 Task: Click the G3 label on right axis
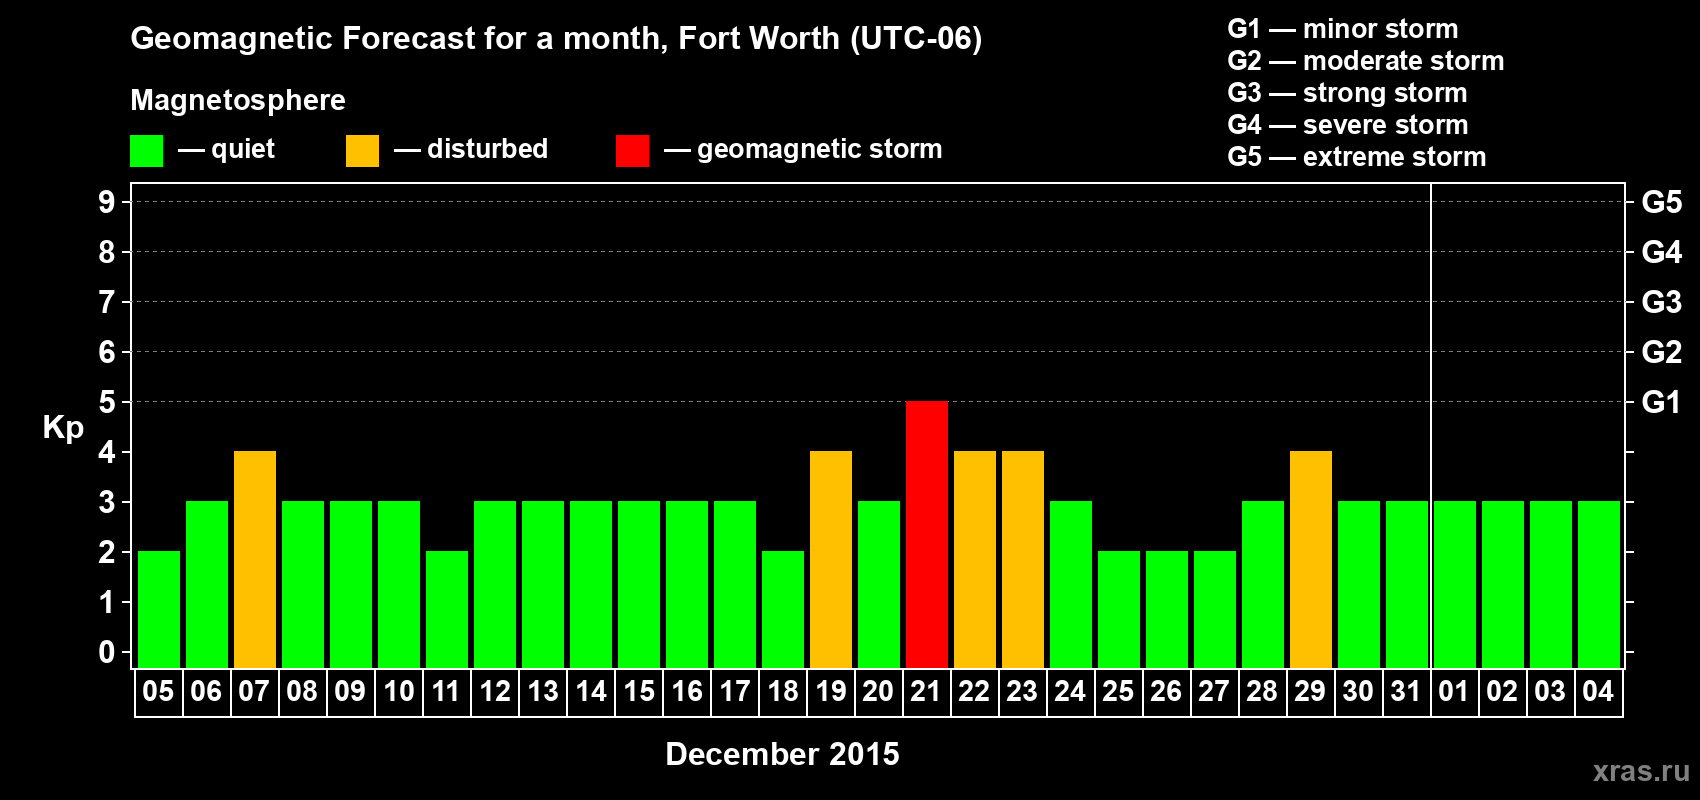pos(1661,302)
